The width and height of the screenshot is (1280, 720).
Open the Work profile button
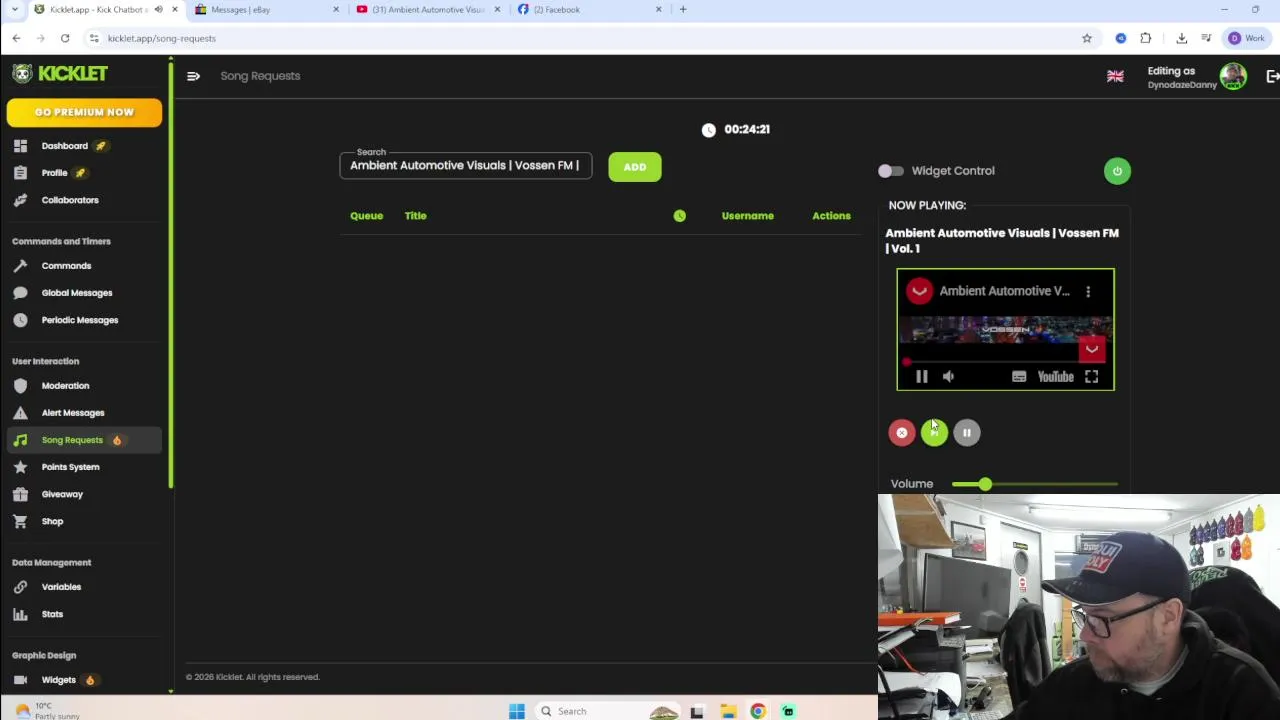tap(1247, 38)
